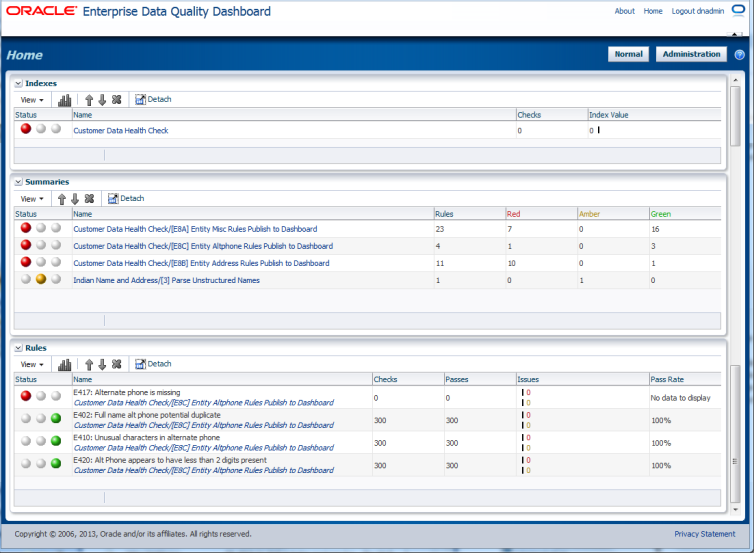Sort Summaries by Amber column header

click(613, 214)
